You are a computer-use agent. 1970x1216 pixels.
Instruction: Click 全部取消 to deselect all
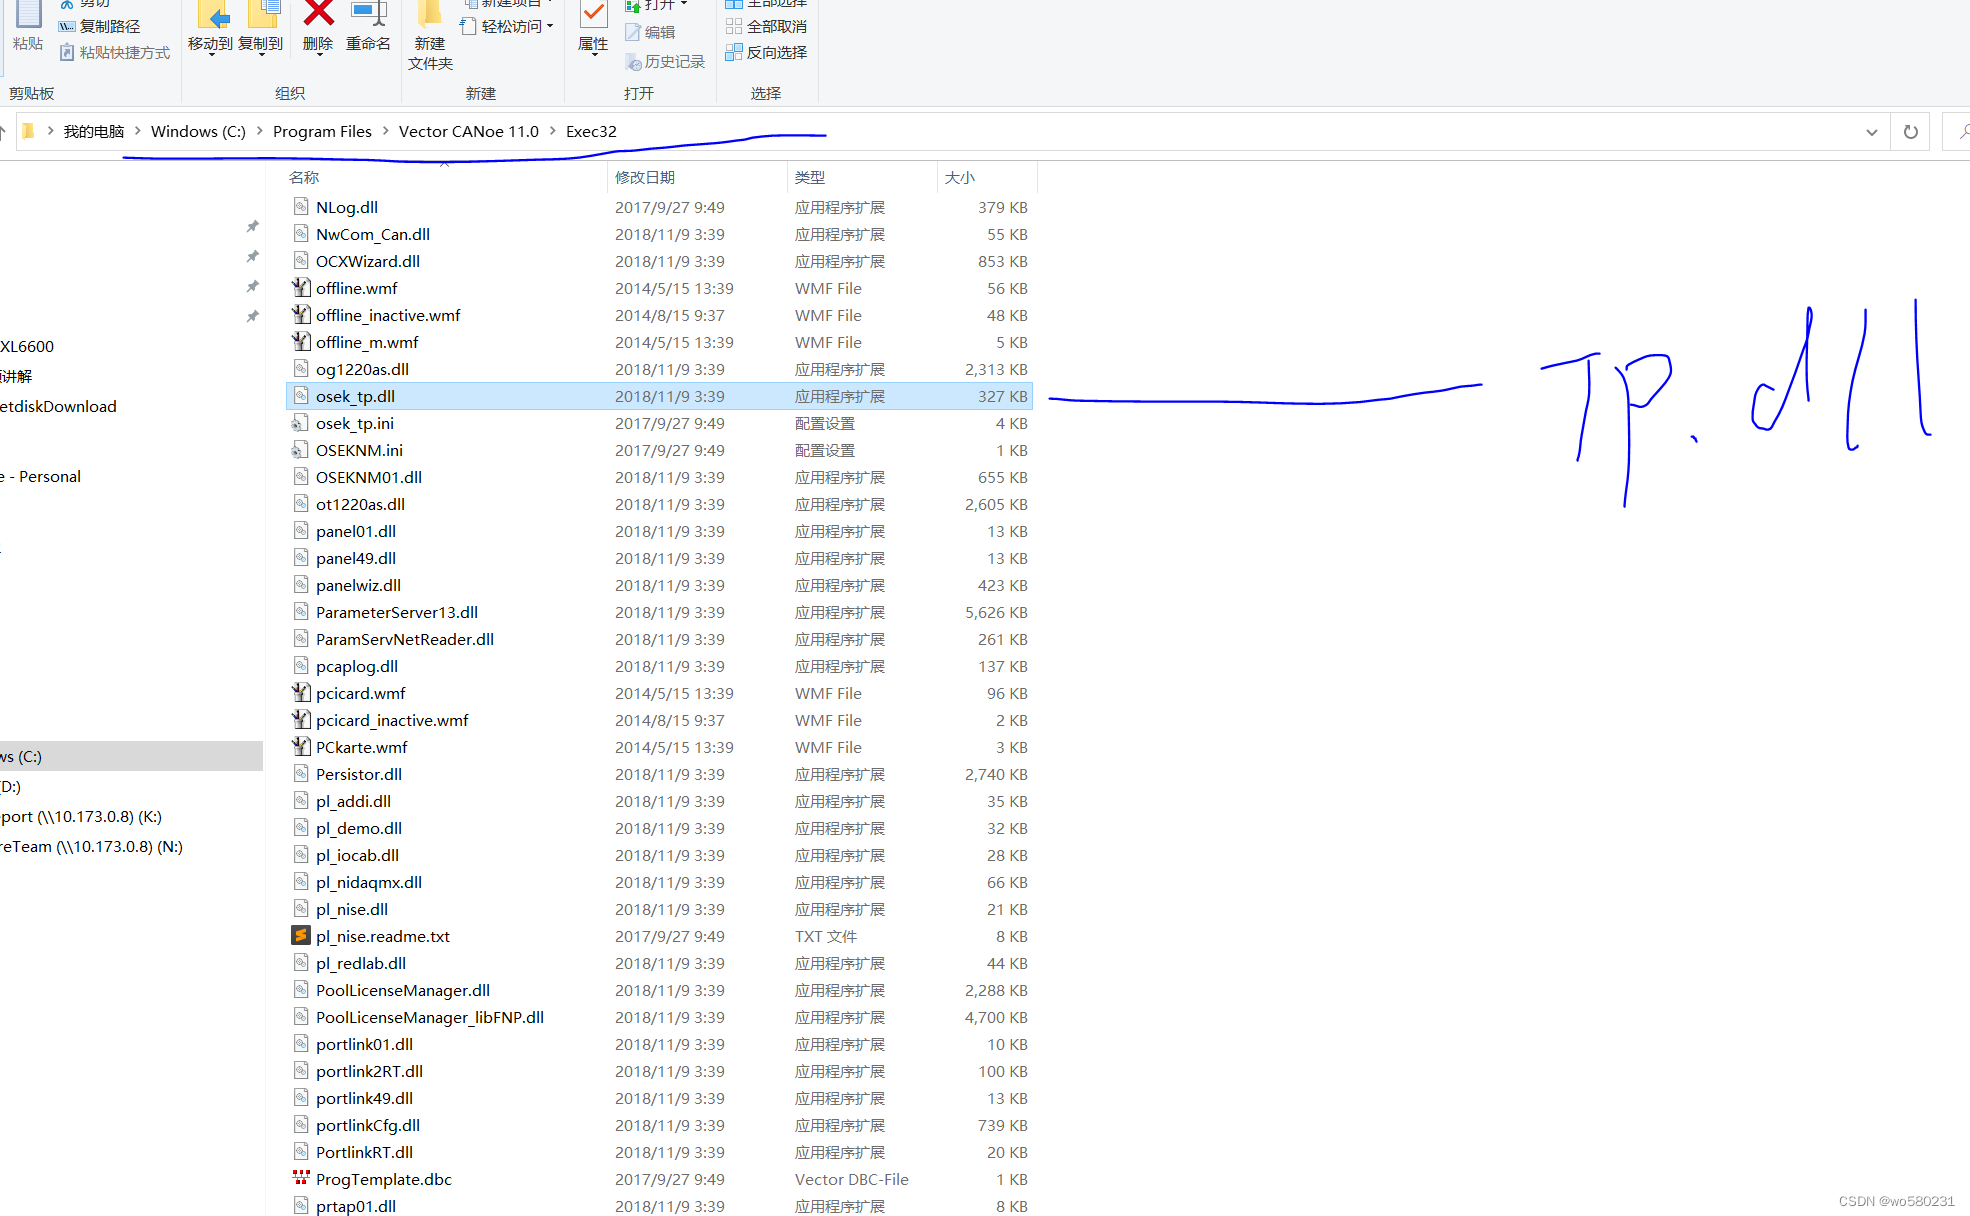(x=766, y=25)
